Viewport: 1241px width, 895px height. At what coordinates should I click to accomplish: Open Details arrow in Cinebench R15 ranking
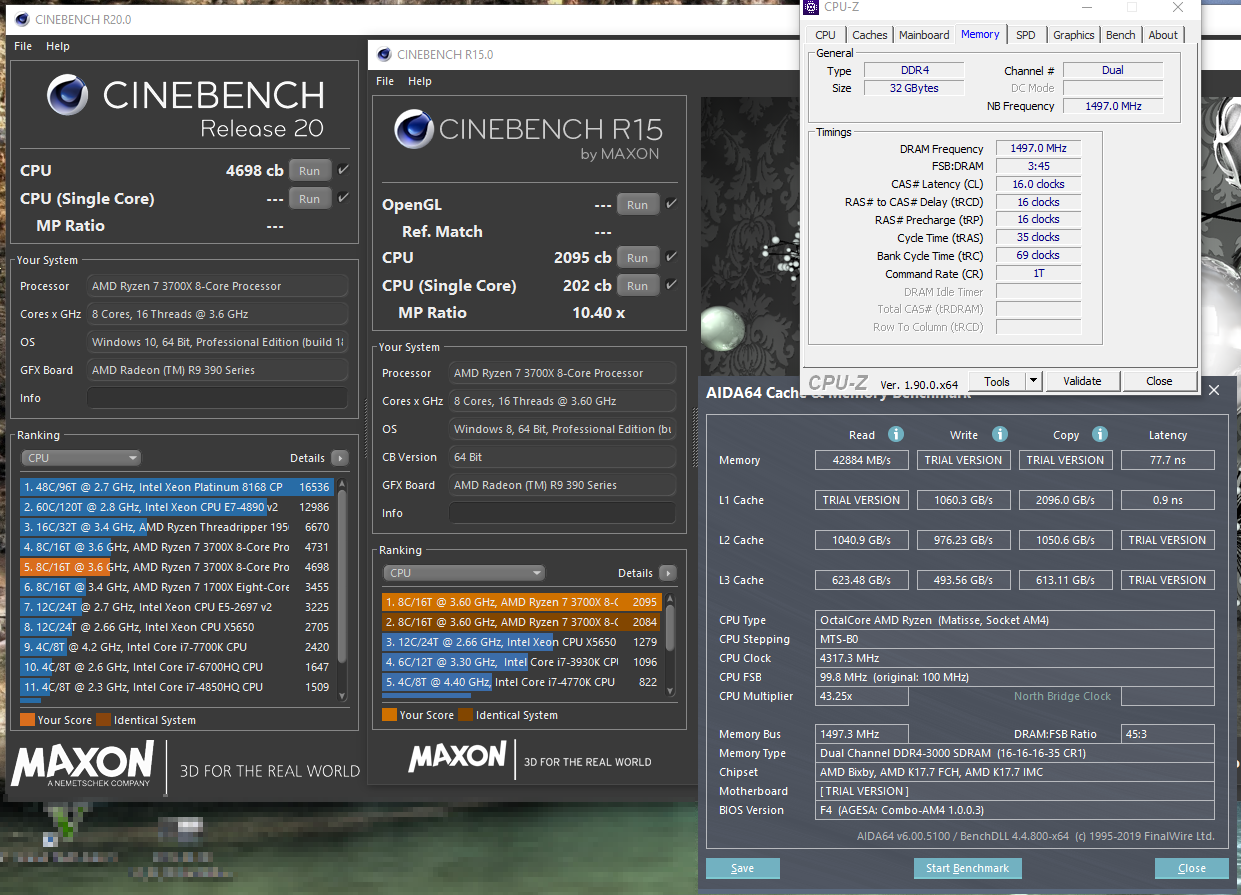[667, 573]
